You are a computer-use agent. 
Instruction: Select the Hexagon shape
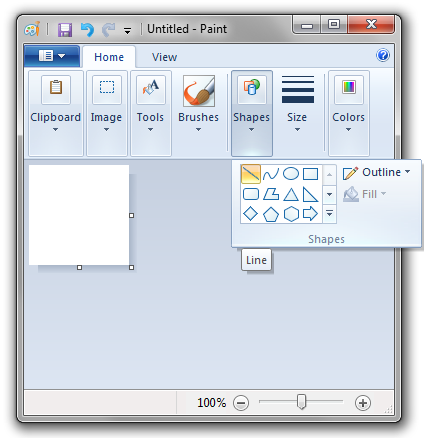(x=291, y=214)
